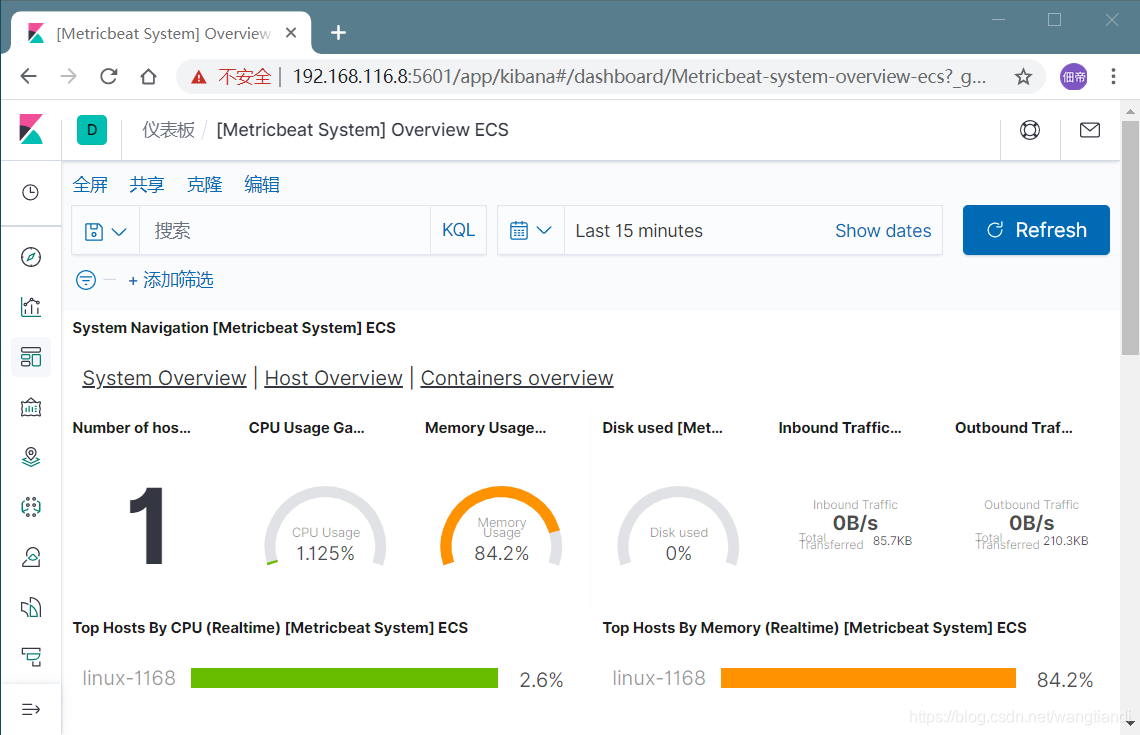Click the CPU Usage gauge
The width and height of the screenshot is (1140, 735).
pyautogui.click(x=325, y=526)
